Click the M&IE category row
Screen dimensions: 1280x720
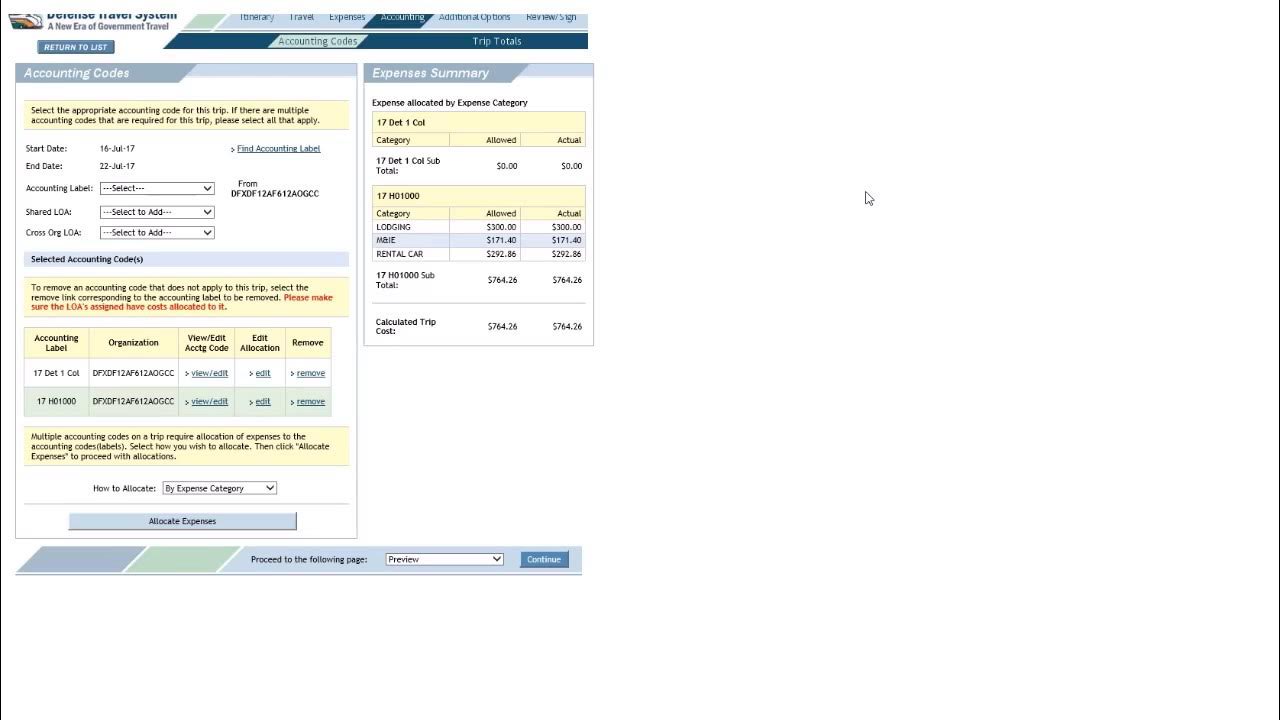pyautogui.click(x=479, y=240)
